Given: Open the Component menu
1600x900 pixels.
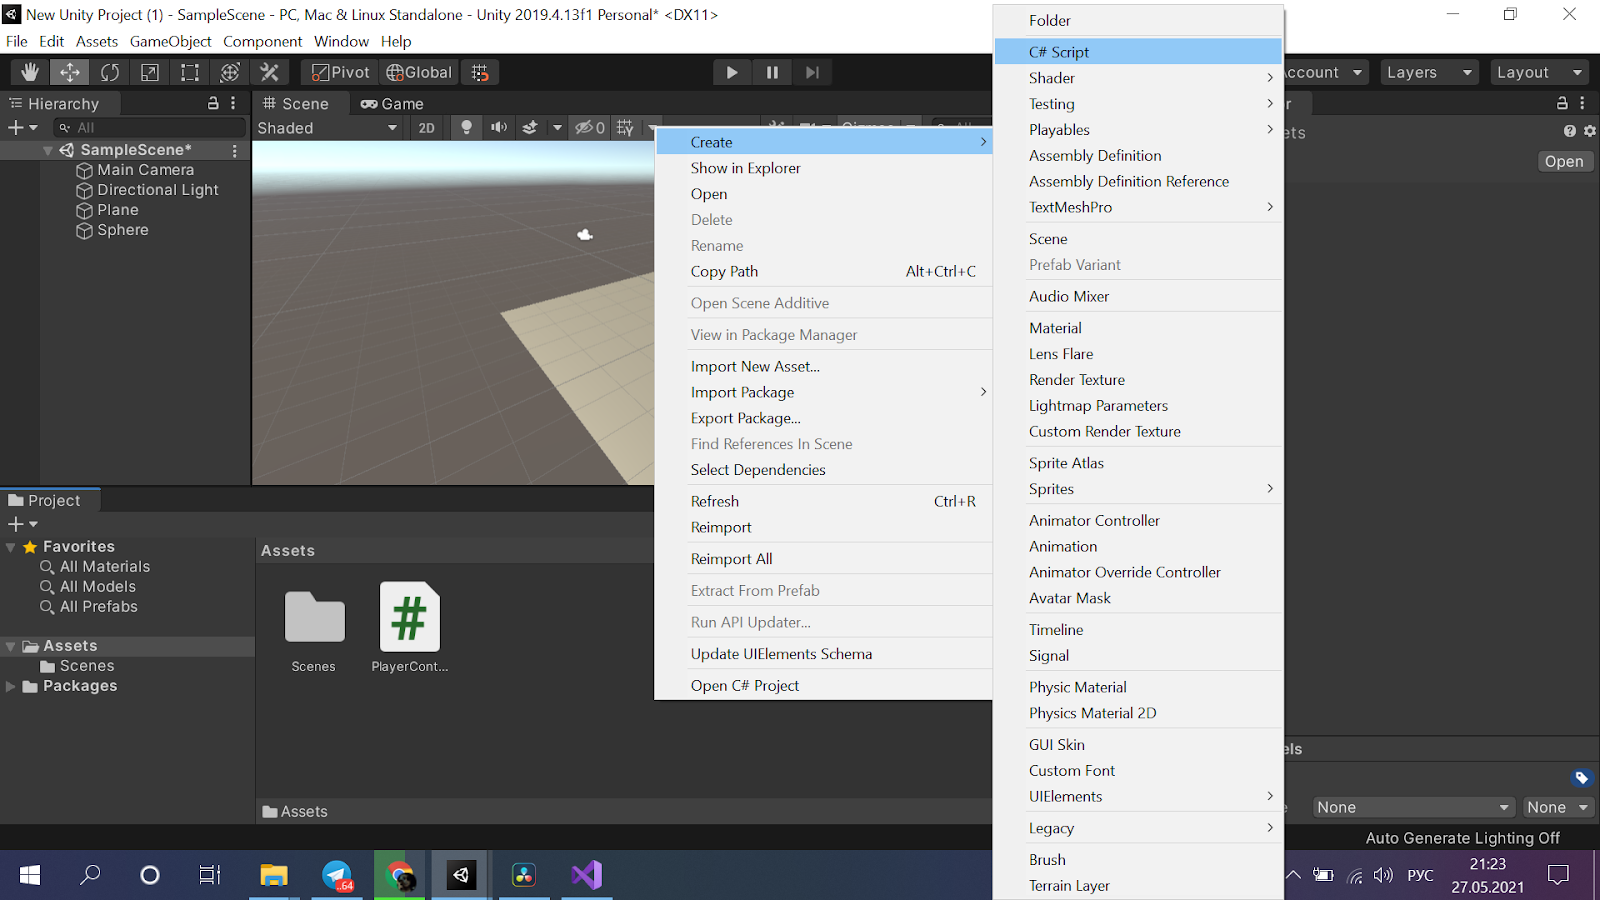Looking at the screenshot, I should [x=262, y=41].
